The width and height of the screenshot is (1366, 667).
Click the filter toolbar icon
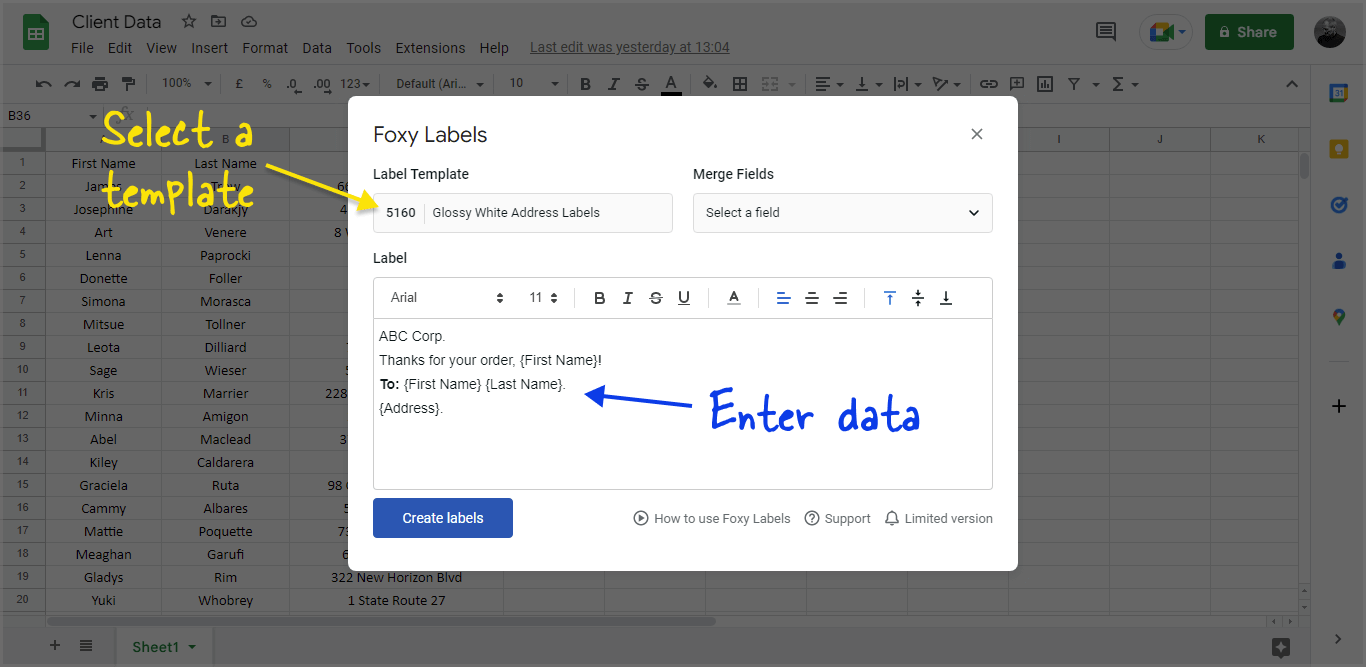click(1074, 84)
